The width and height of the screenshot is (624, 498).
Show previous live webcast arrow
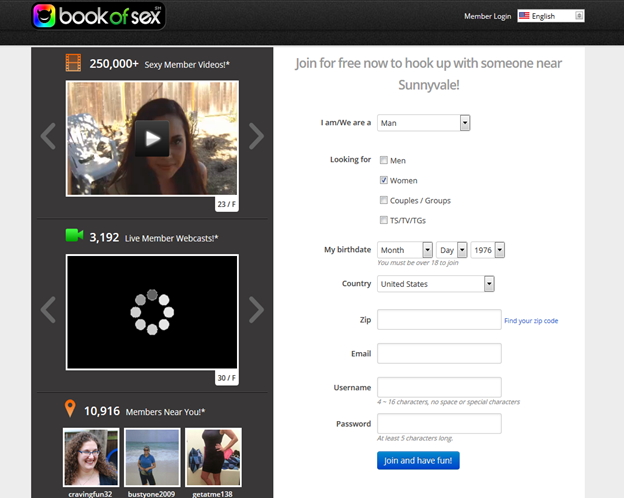coord(48,310)
